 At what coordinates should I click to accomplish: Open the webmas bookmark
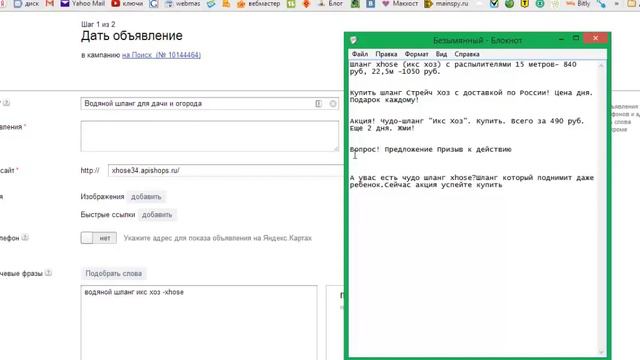tap(182, 4)
